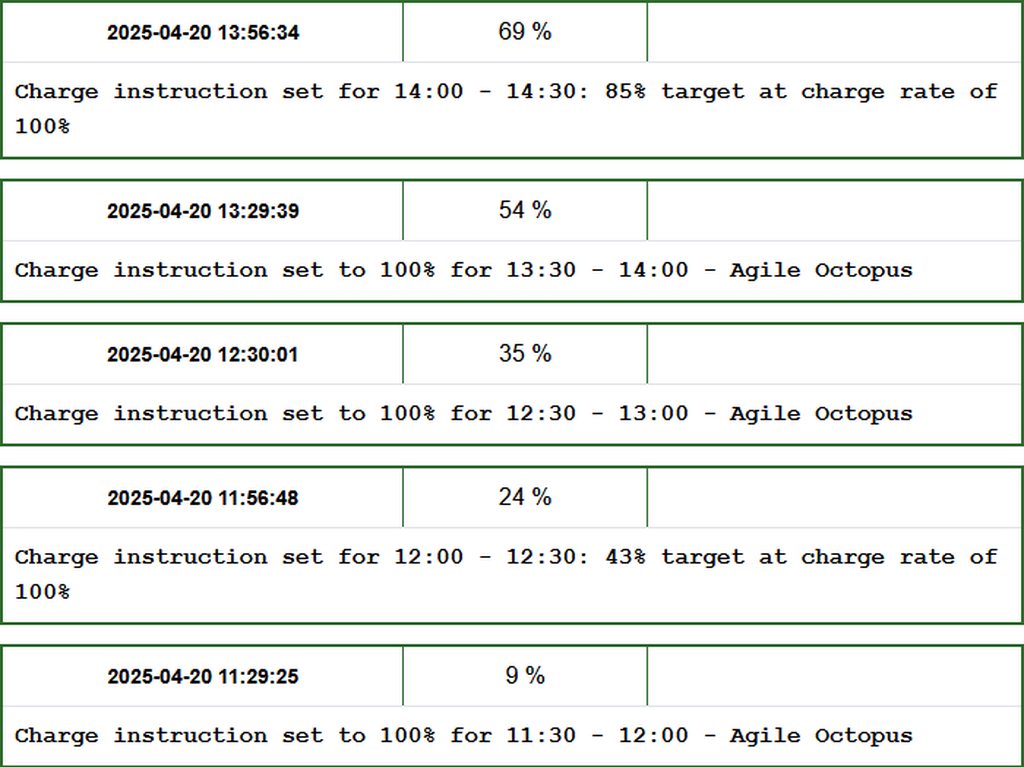This screenshot has height=767, width=1024.
Task: Select the 11:30 - 12:00 Agile Octopus message
Action: click(x=464, y=736)
